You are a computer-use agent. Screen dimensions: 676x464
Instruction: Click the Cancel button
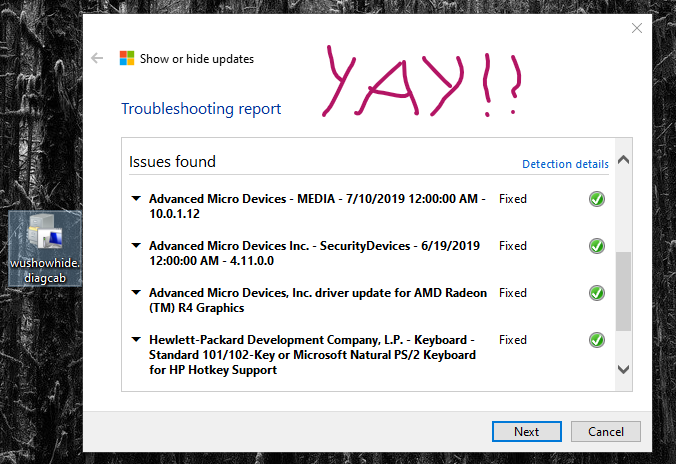606,431
